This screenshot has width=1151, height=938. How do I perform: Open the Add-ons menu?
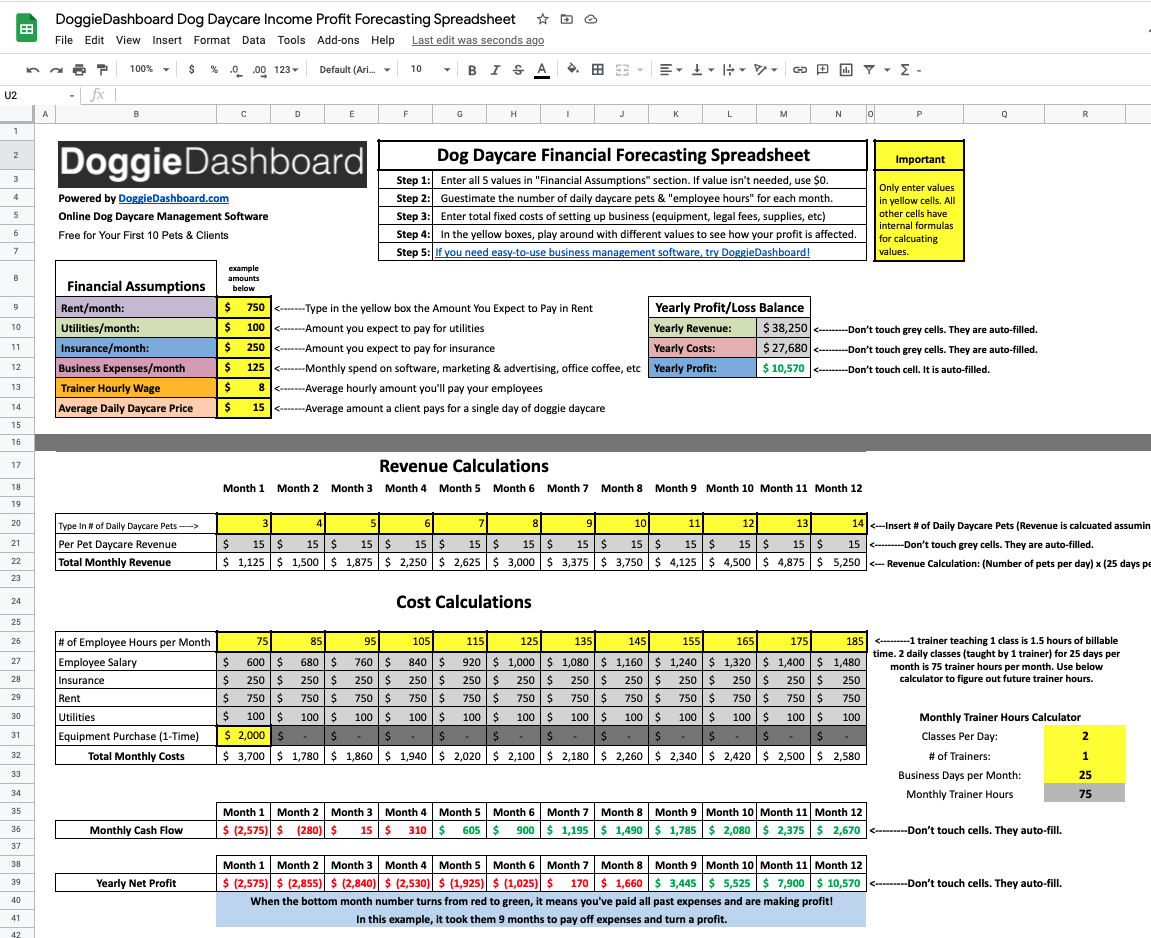pos(338,40)
